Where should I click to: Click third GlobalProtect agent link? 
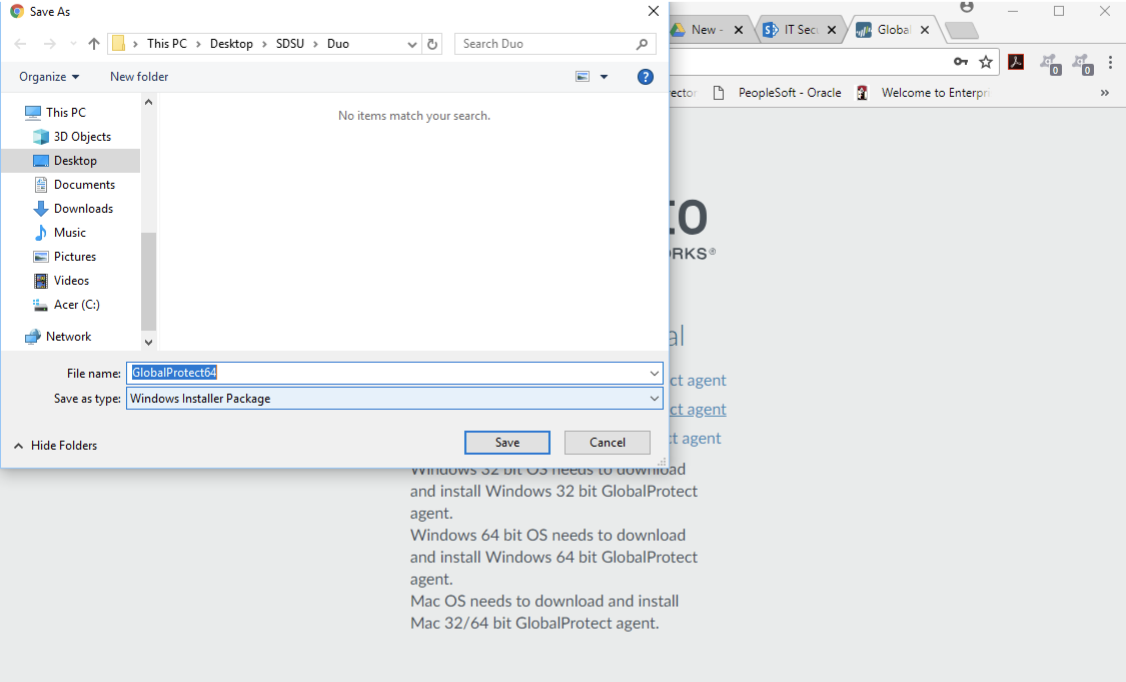click(695, 439)
